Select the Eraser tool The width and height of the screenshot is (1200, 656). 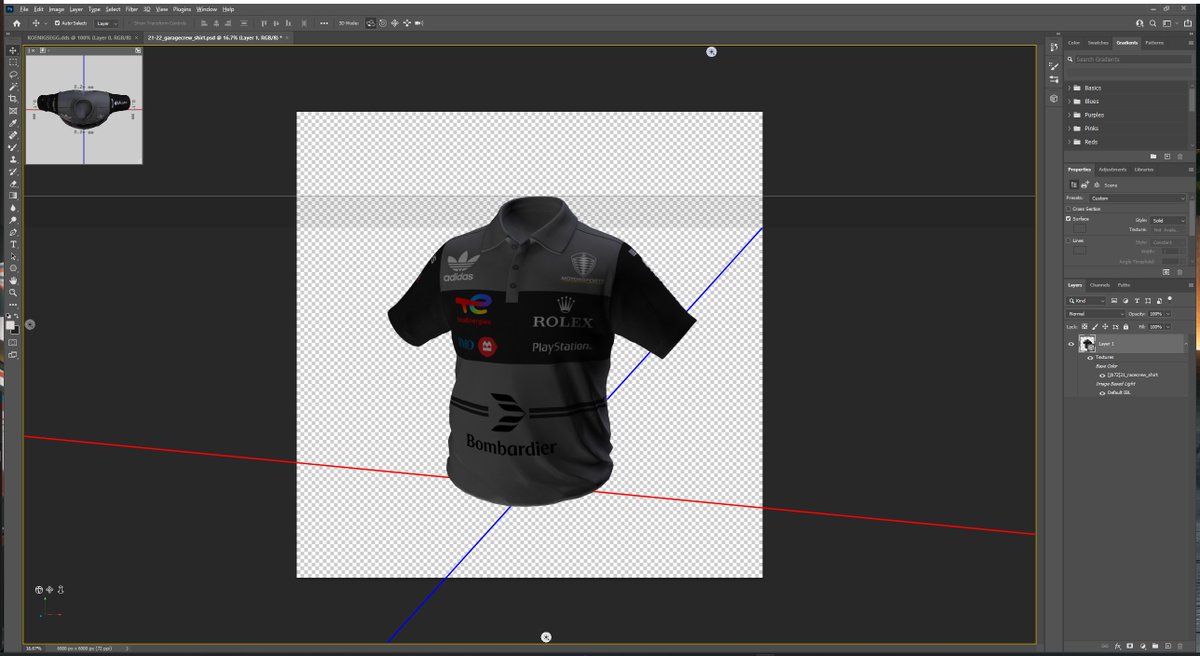coord(13,184)
